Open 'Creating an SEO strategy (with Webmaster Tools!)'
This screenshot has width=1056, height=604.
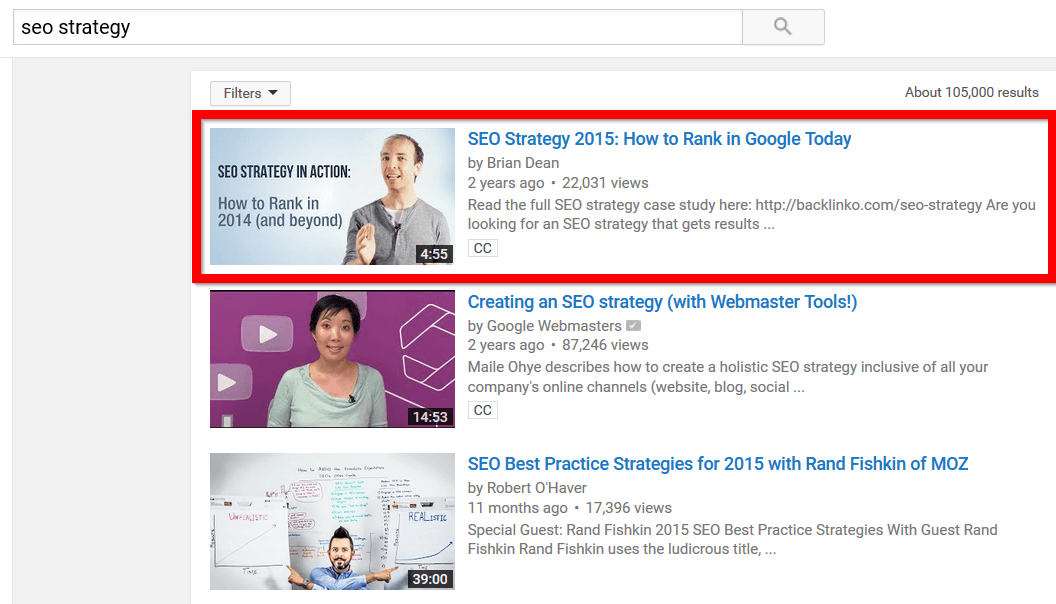coord(662,302)
